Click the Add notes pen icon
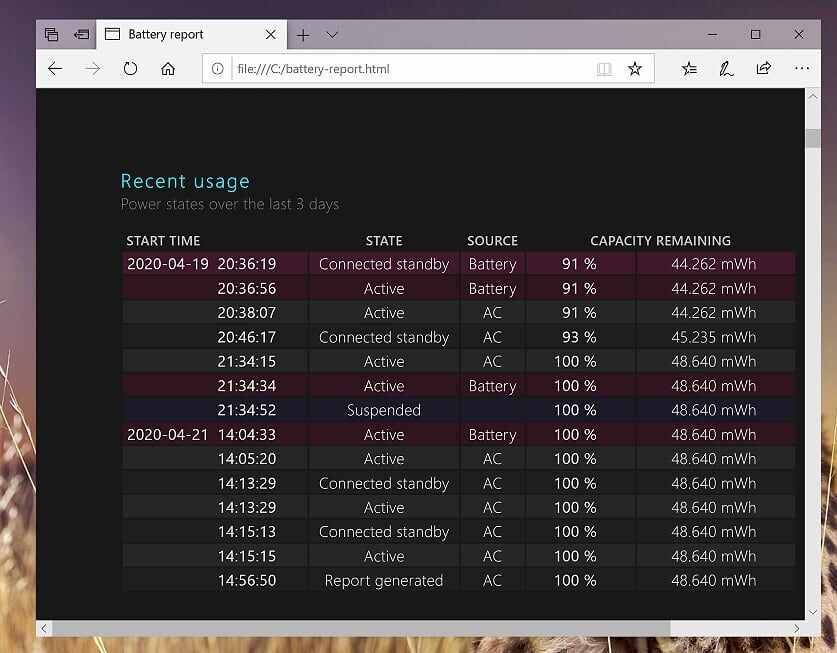Screen dimensions: 837x653 pos(726,69)
